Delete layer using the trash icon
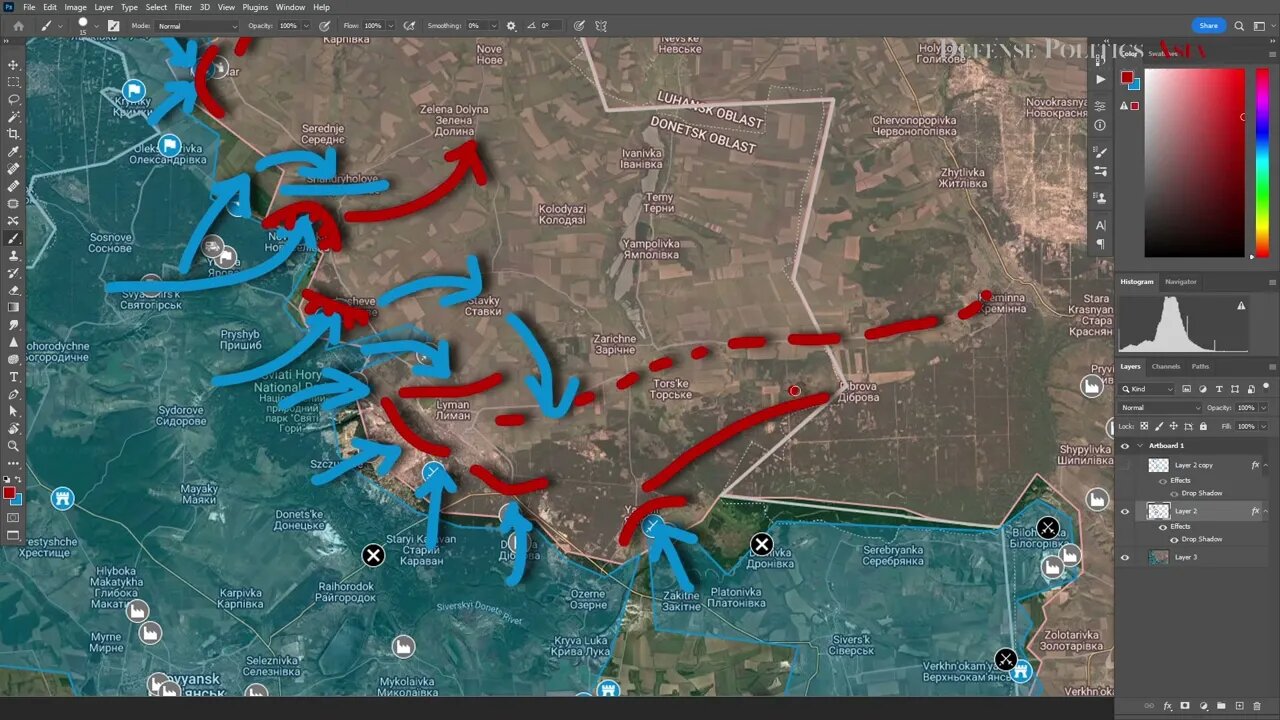 click(x=1257, y=706)
